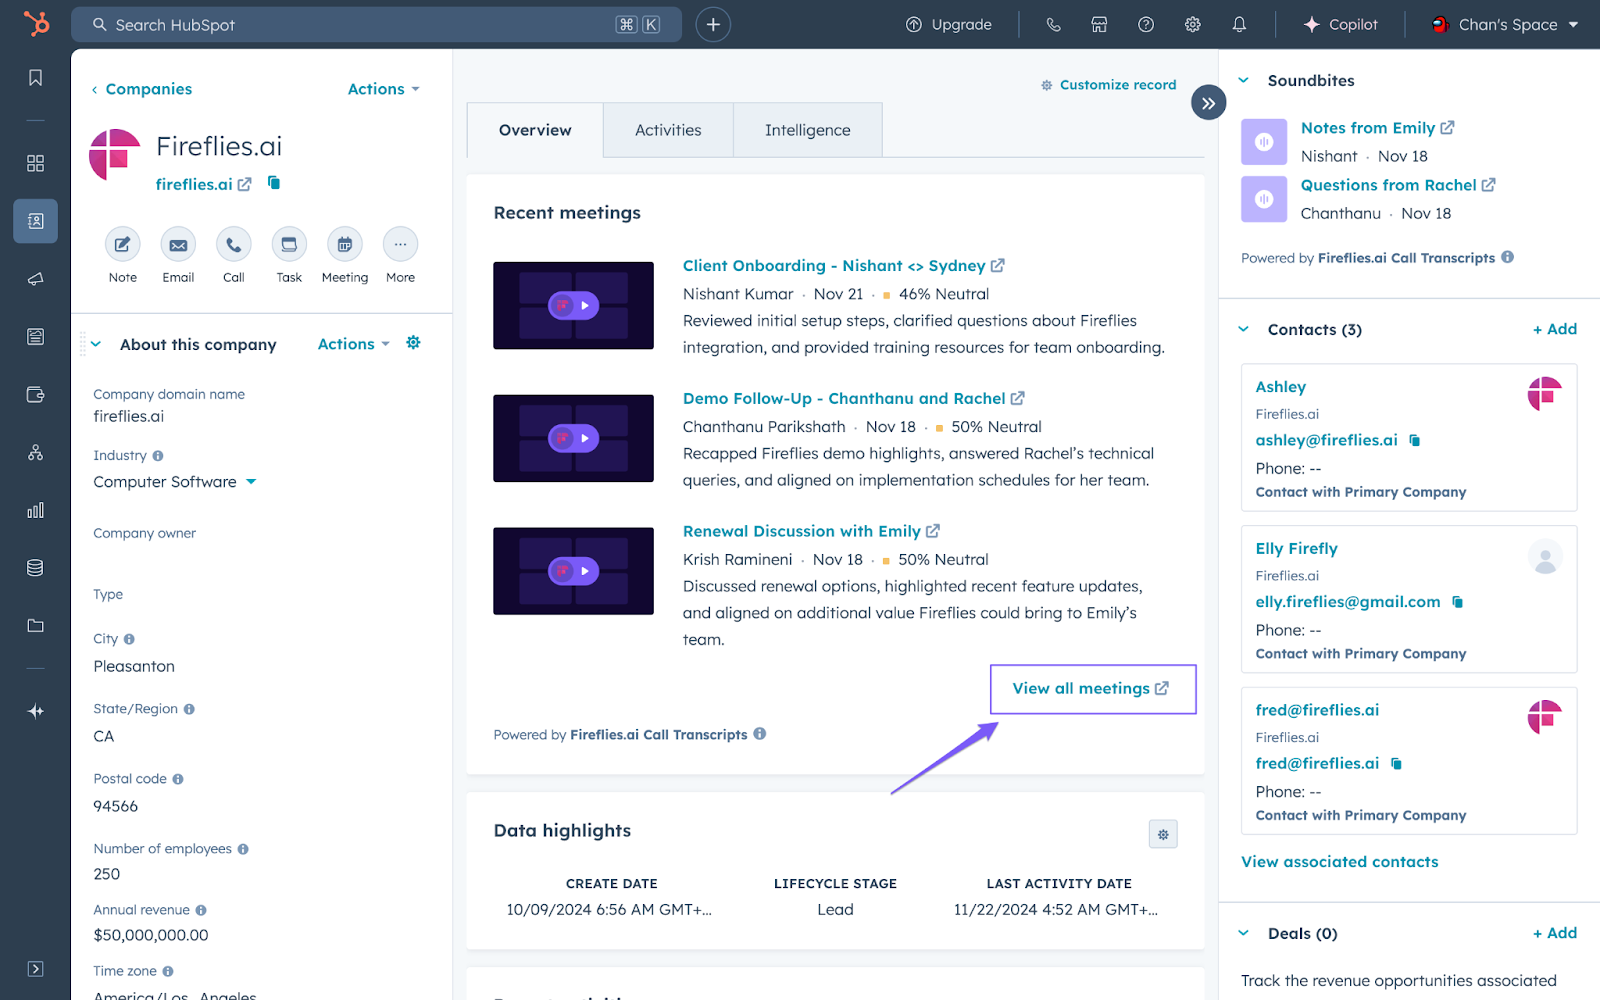
Task: Collapse the Soundbites section
Action: [x=1244, y=81]
